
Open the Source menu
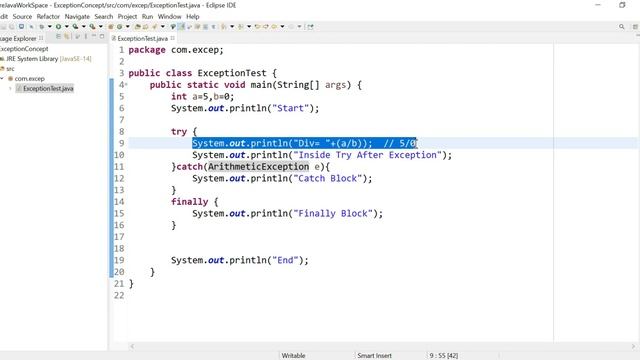point(22,16)
